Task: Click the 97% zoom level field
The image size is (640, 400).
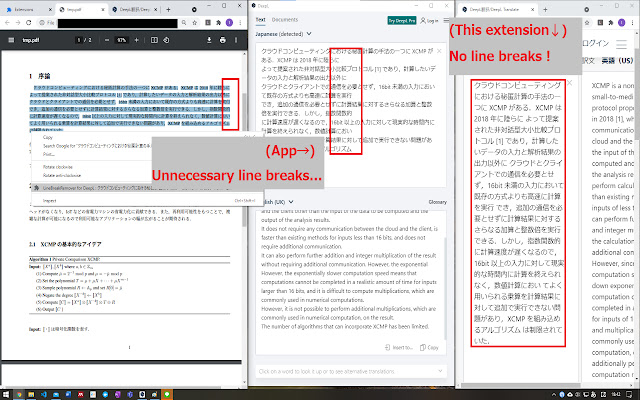Action: [122, 40]
